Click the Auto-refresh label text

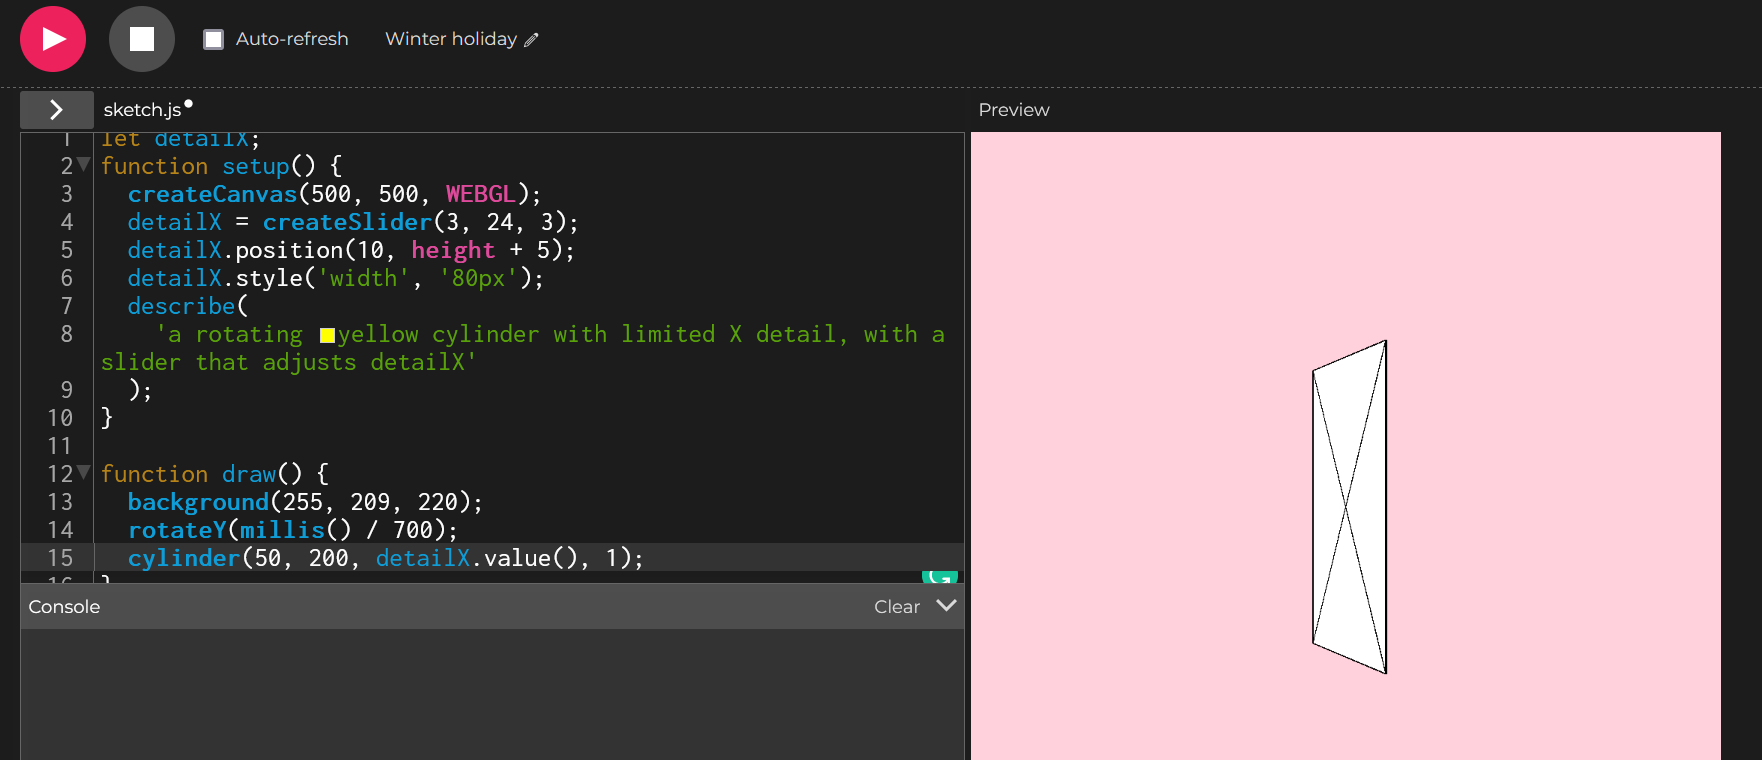coord(292,39)
